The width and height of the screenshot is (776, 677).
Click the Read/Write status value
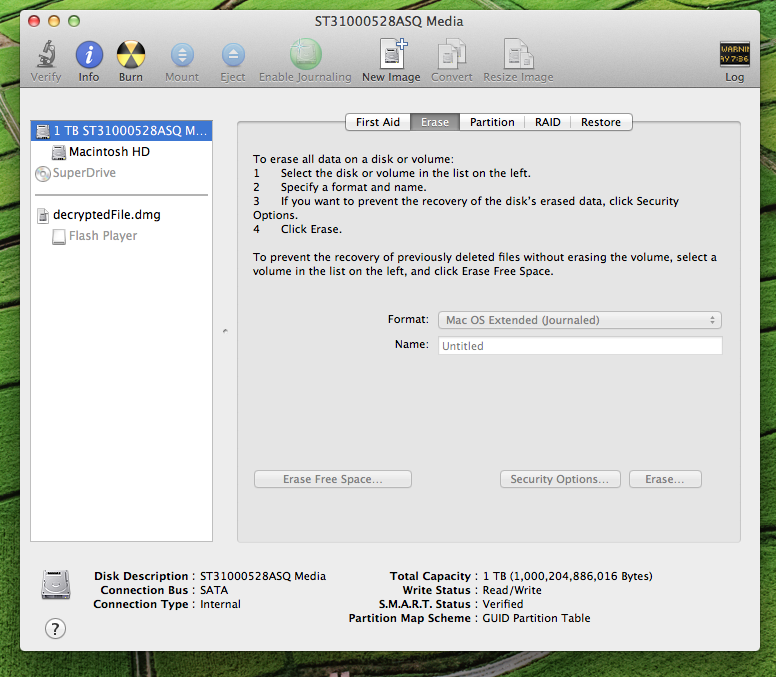click(512, 590)
